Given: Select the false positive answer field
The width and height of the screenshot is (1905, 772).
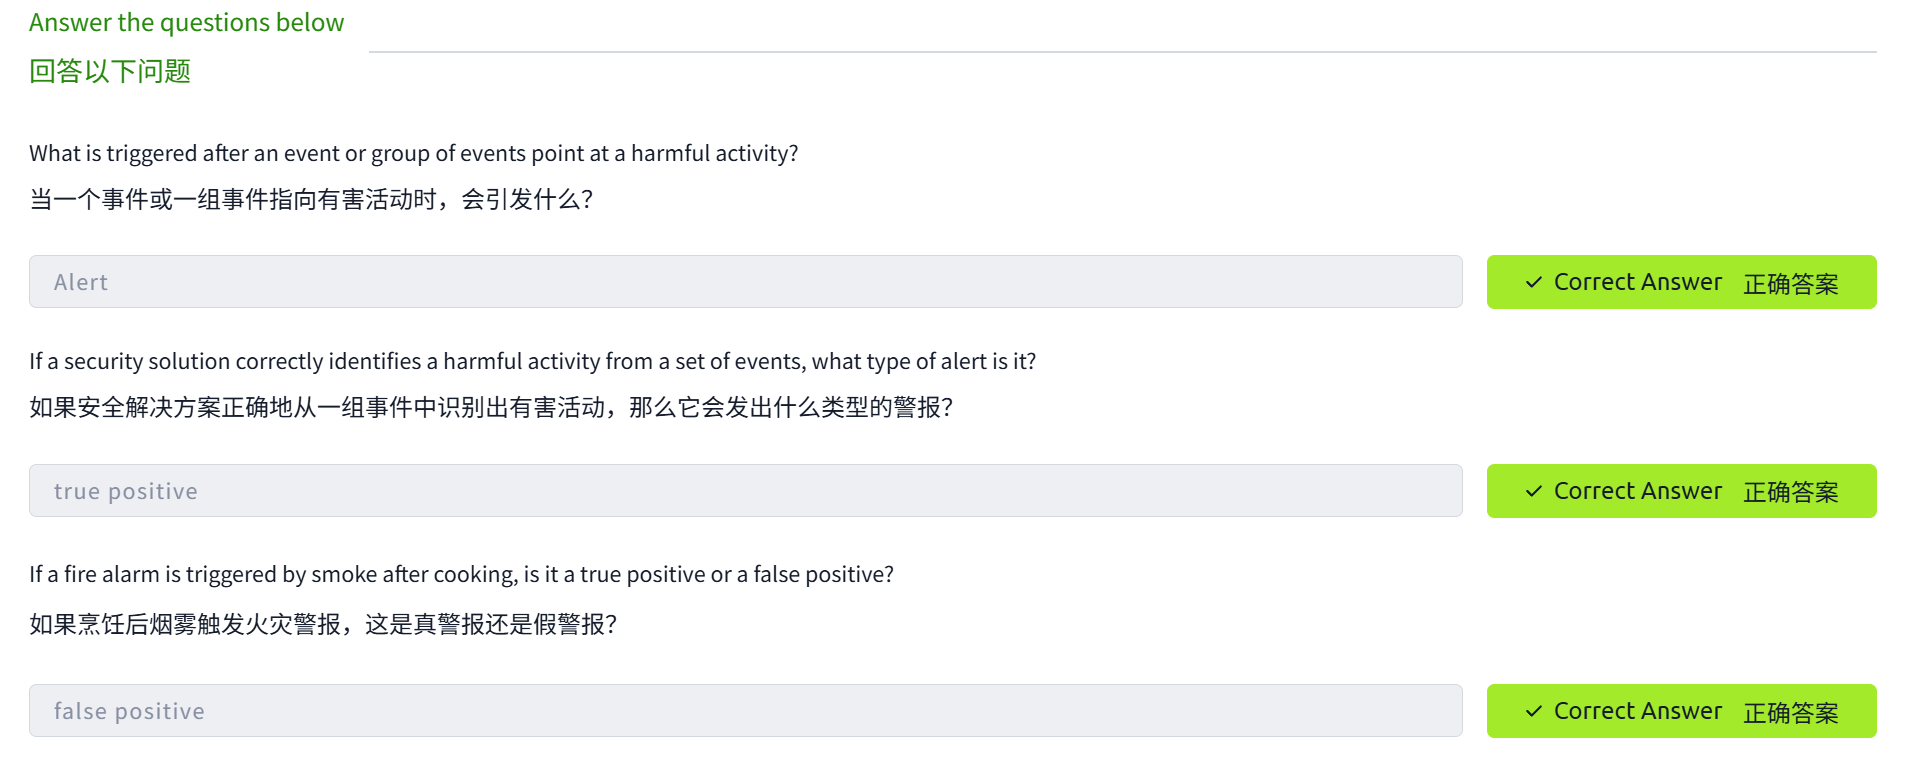Looking at the screenshot, I should tap(745, 711).
